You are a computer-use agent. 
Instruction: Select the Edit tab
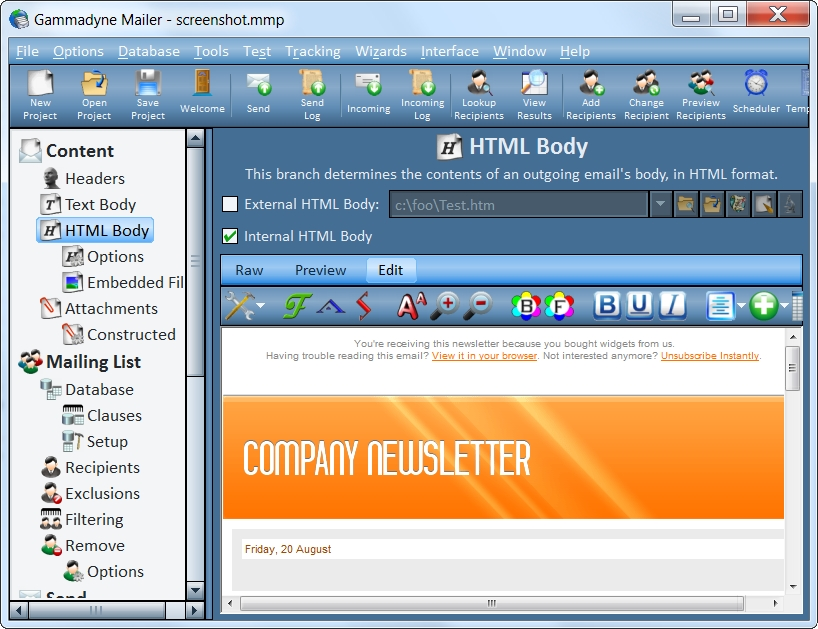(390, 270)
